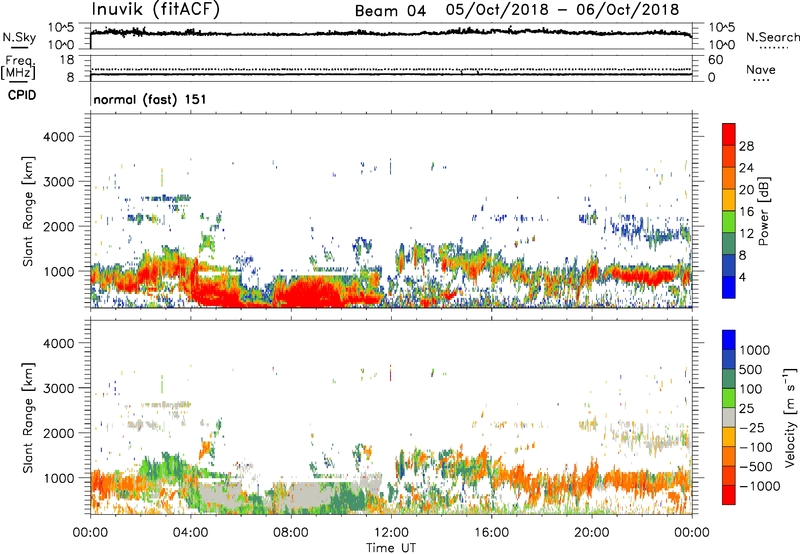Click the 'Freq. [MHz]' axis label
The image size is (800, 554).
tap(18, 68)
